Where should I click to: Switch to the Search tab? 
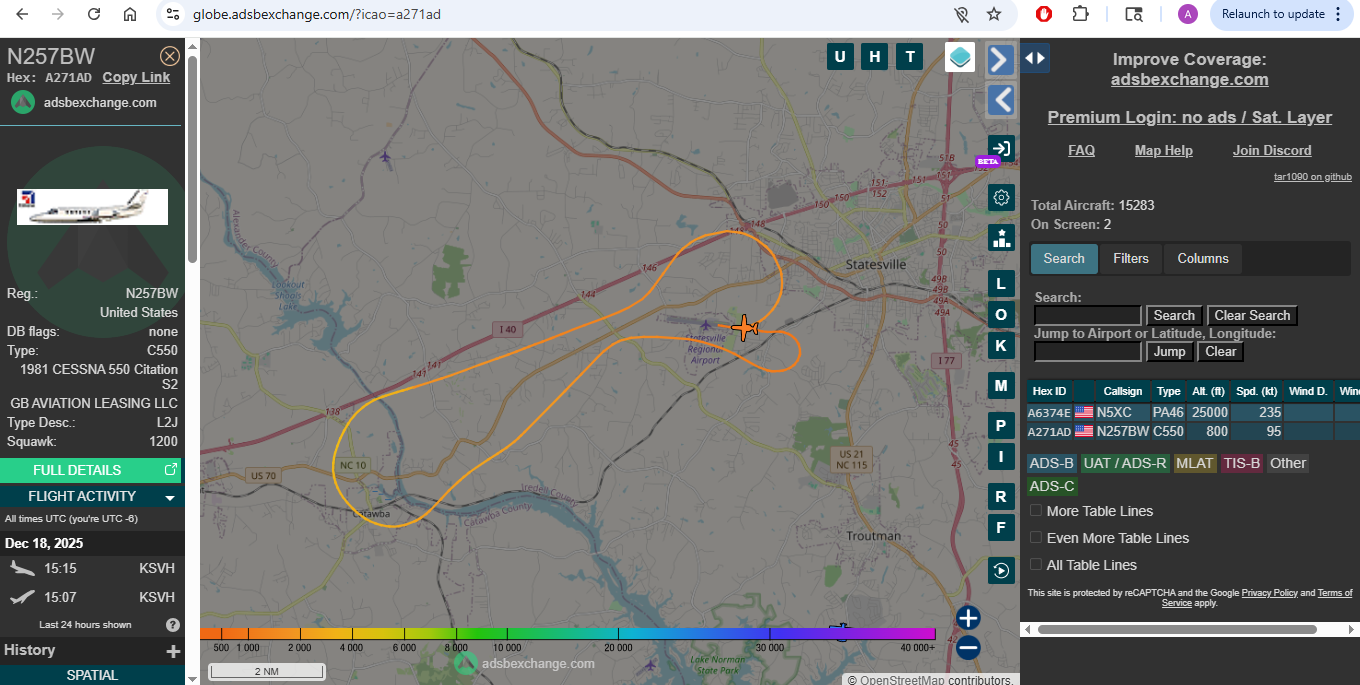click(1064, 258)
